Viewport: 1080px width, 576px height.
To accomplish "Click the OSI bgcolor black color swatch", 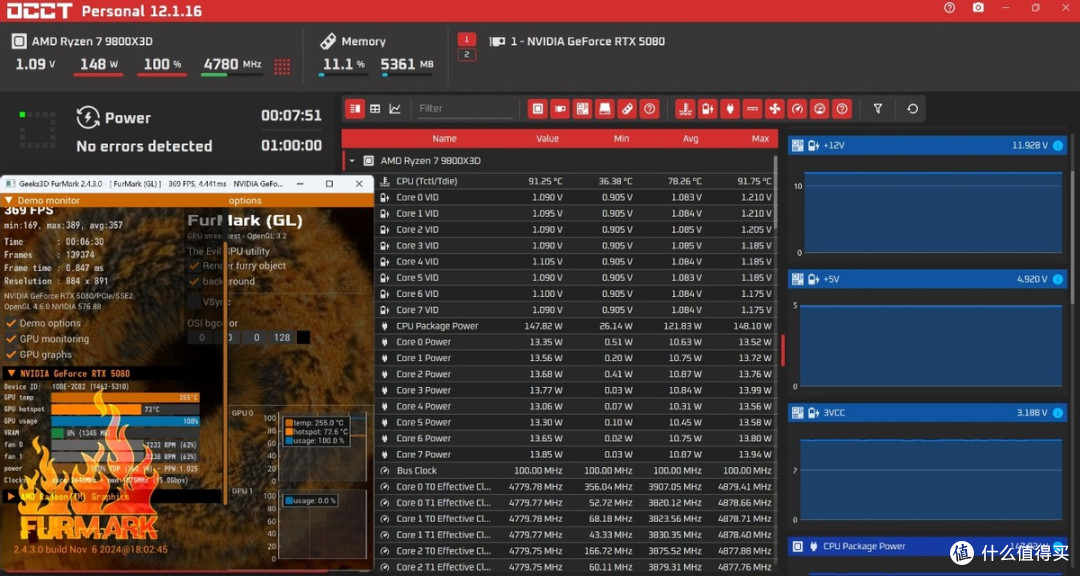I will [x=302, y=338].
